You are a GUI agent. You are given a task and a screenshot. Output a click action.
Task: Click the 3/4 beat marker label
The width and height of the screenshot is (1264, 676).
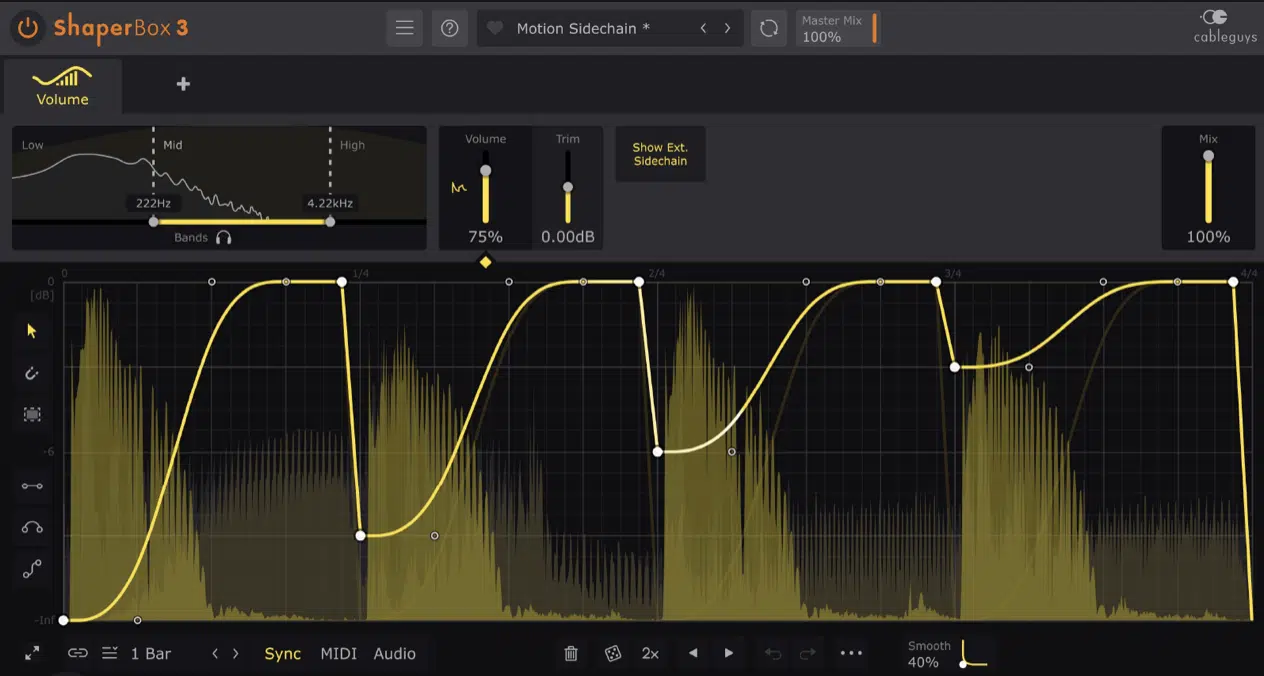pos(953,273)
